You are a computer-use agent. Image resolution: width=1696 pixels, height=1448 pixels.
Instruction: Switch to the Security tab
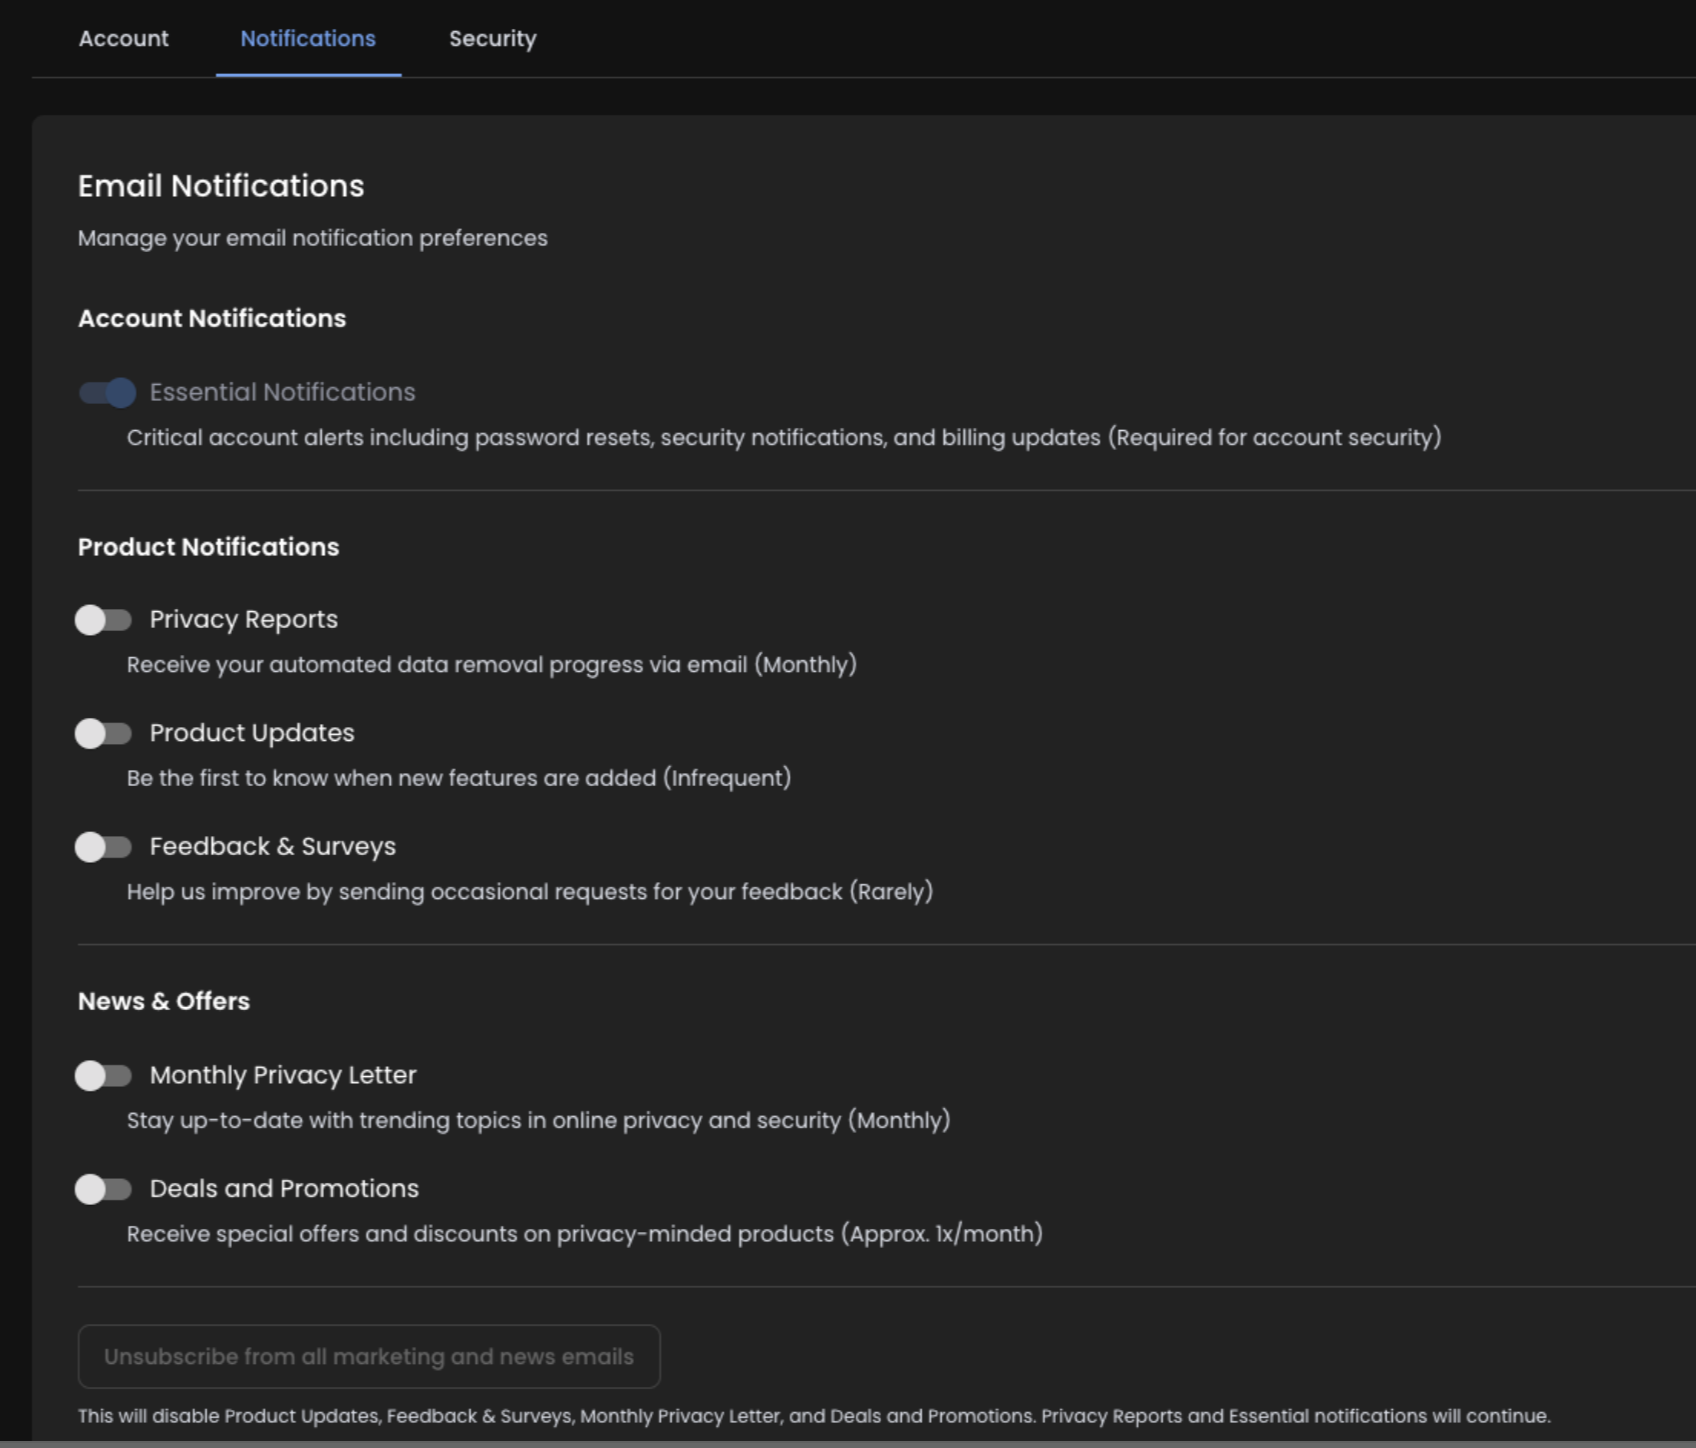[493, 39]
